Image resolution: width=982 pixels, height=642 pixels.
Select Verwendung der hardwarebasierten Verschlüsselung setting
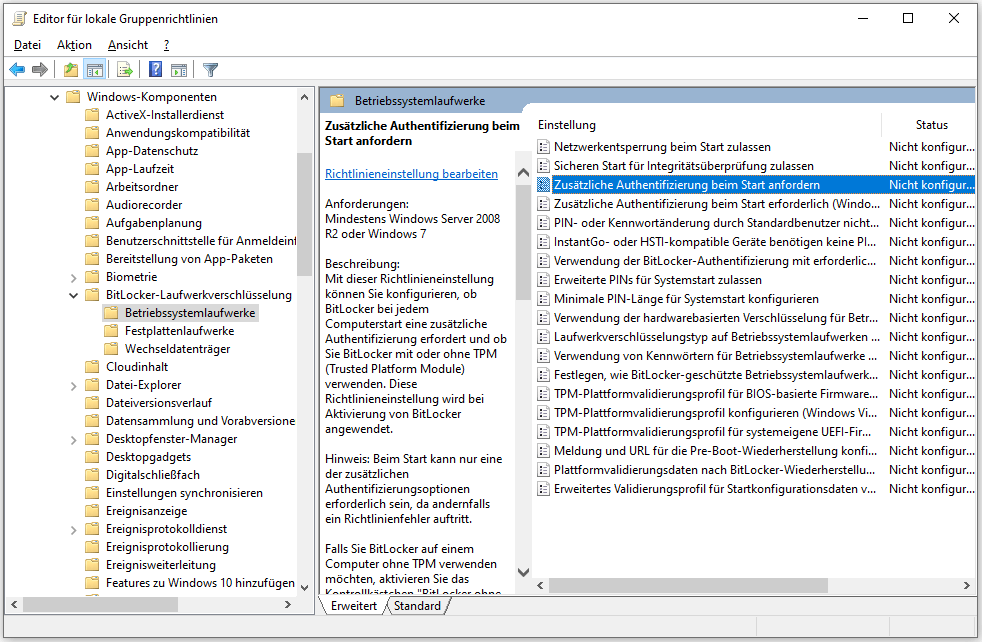click(716, 318)
